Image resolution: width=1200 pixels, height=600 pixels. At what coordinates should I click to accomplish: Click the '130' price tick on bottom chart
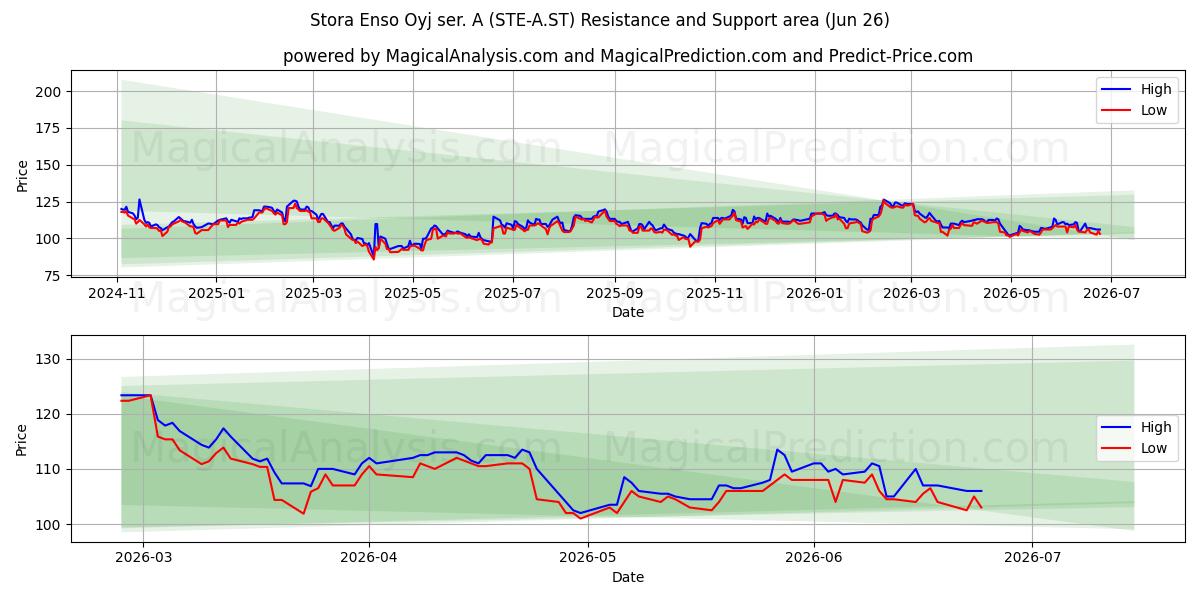pos(48,359)
